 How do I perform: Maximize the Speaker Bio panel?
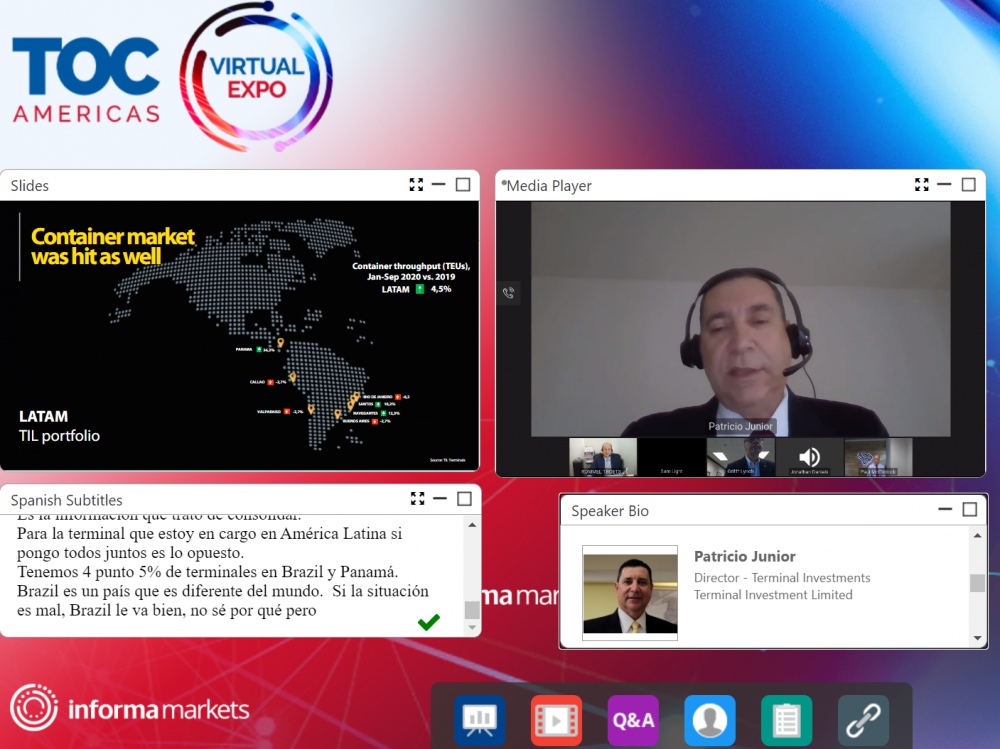click(970, 510)
